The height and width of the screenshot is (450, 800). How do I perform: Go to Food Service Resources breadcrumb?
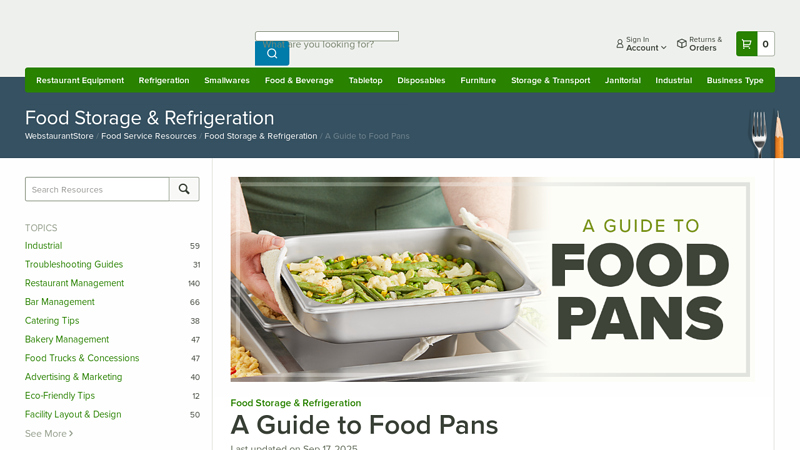click(x=148, y=136)
